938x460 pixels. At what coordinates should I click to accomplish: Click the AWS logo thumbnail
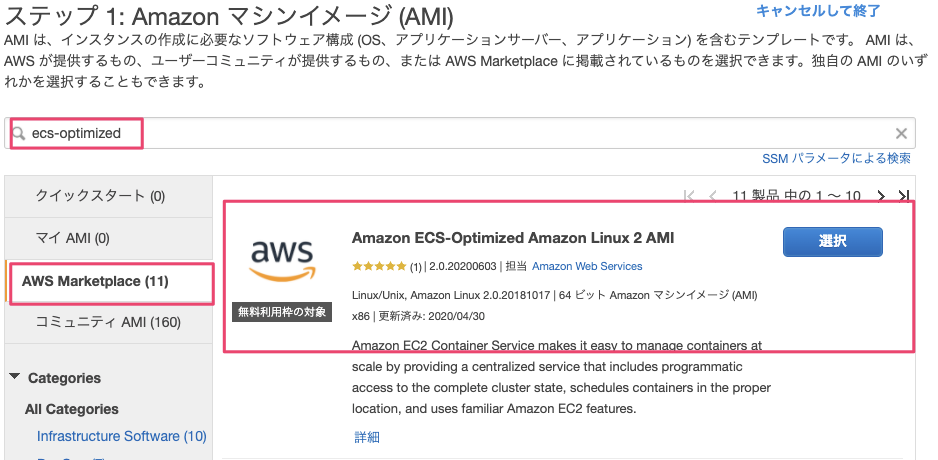click(x=281, y=261)
